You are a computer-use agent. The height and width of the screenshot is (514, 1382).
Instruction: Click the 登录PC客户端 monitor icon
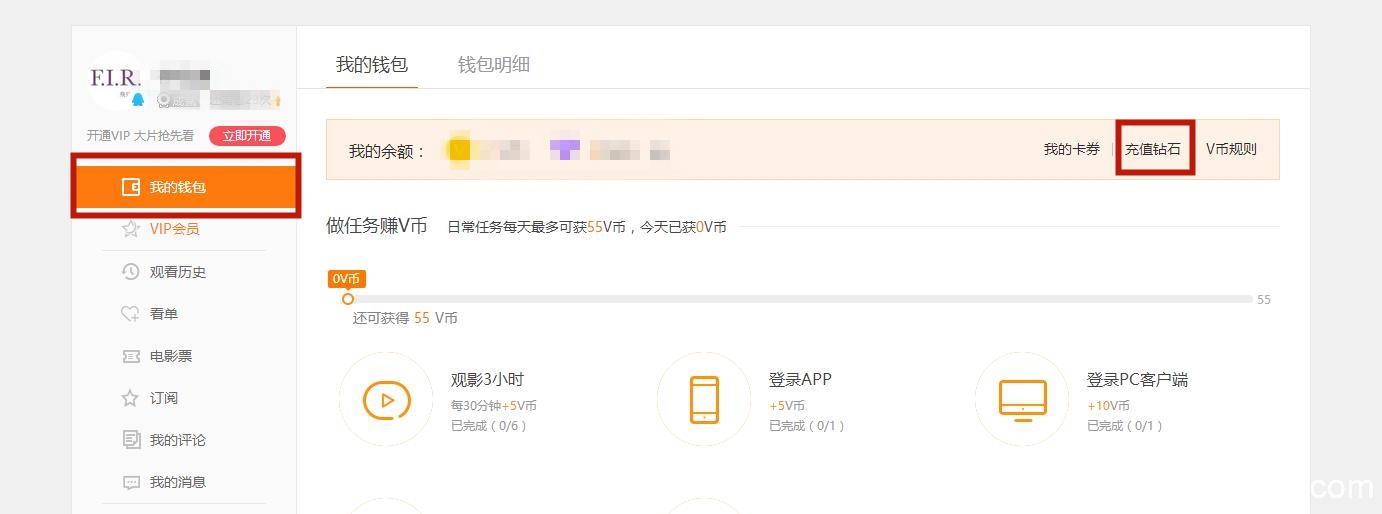pos(1022,400)
